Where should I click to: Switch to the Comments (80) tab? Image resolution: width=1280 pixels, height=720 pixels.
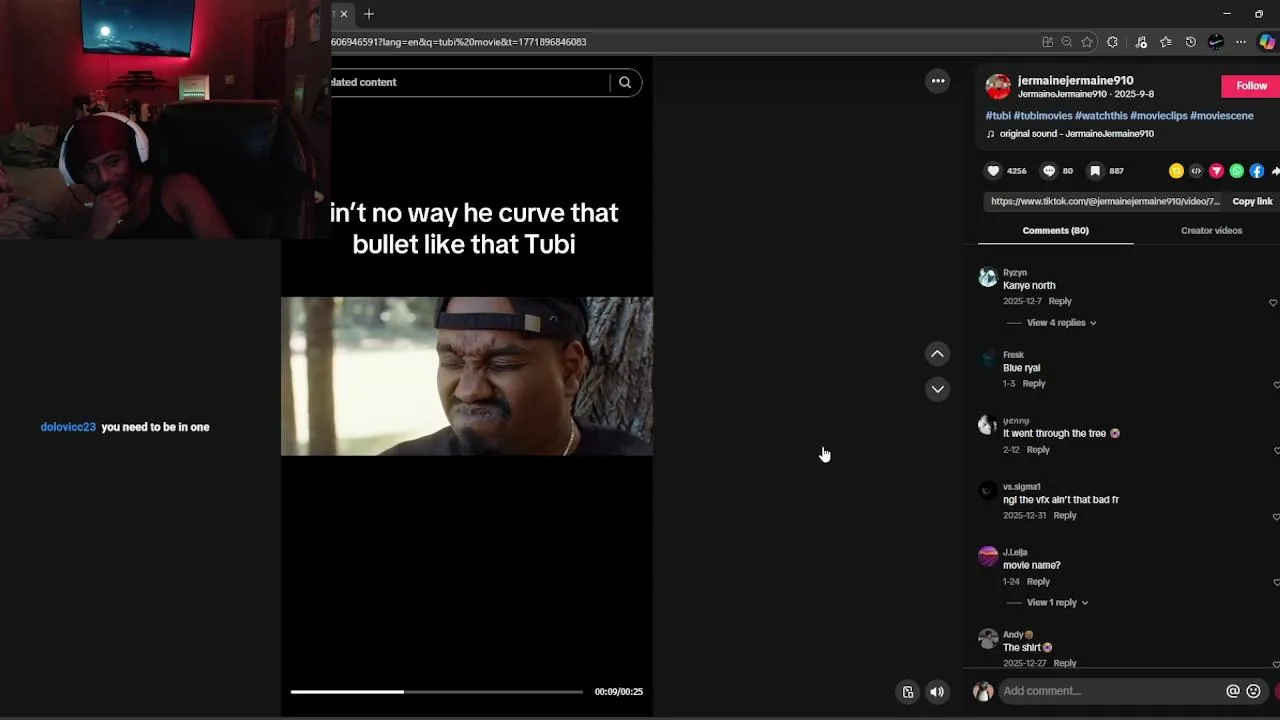click(x=1055, y=231)
